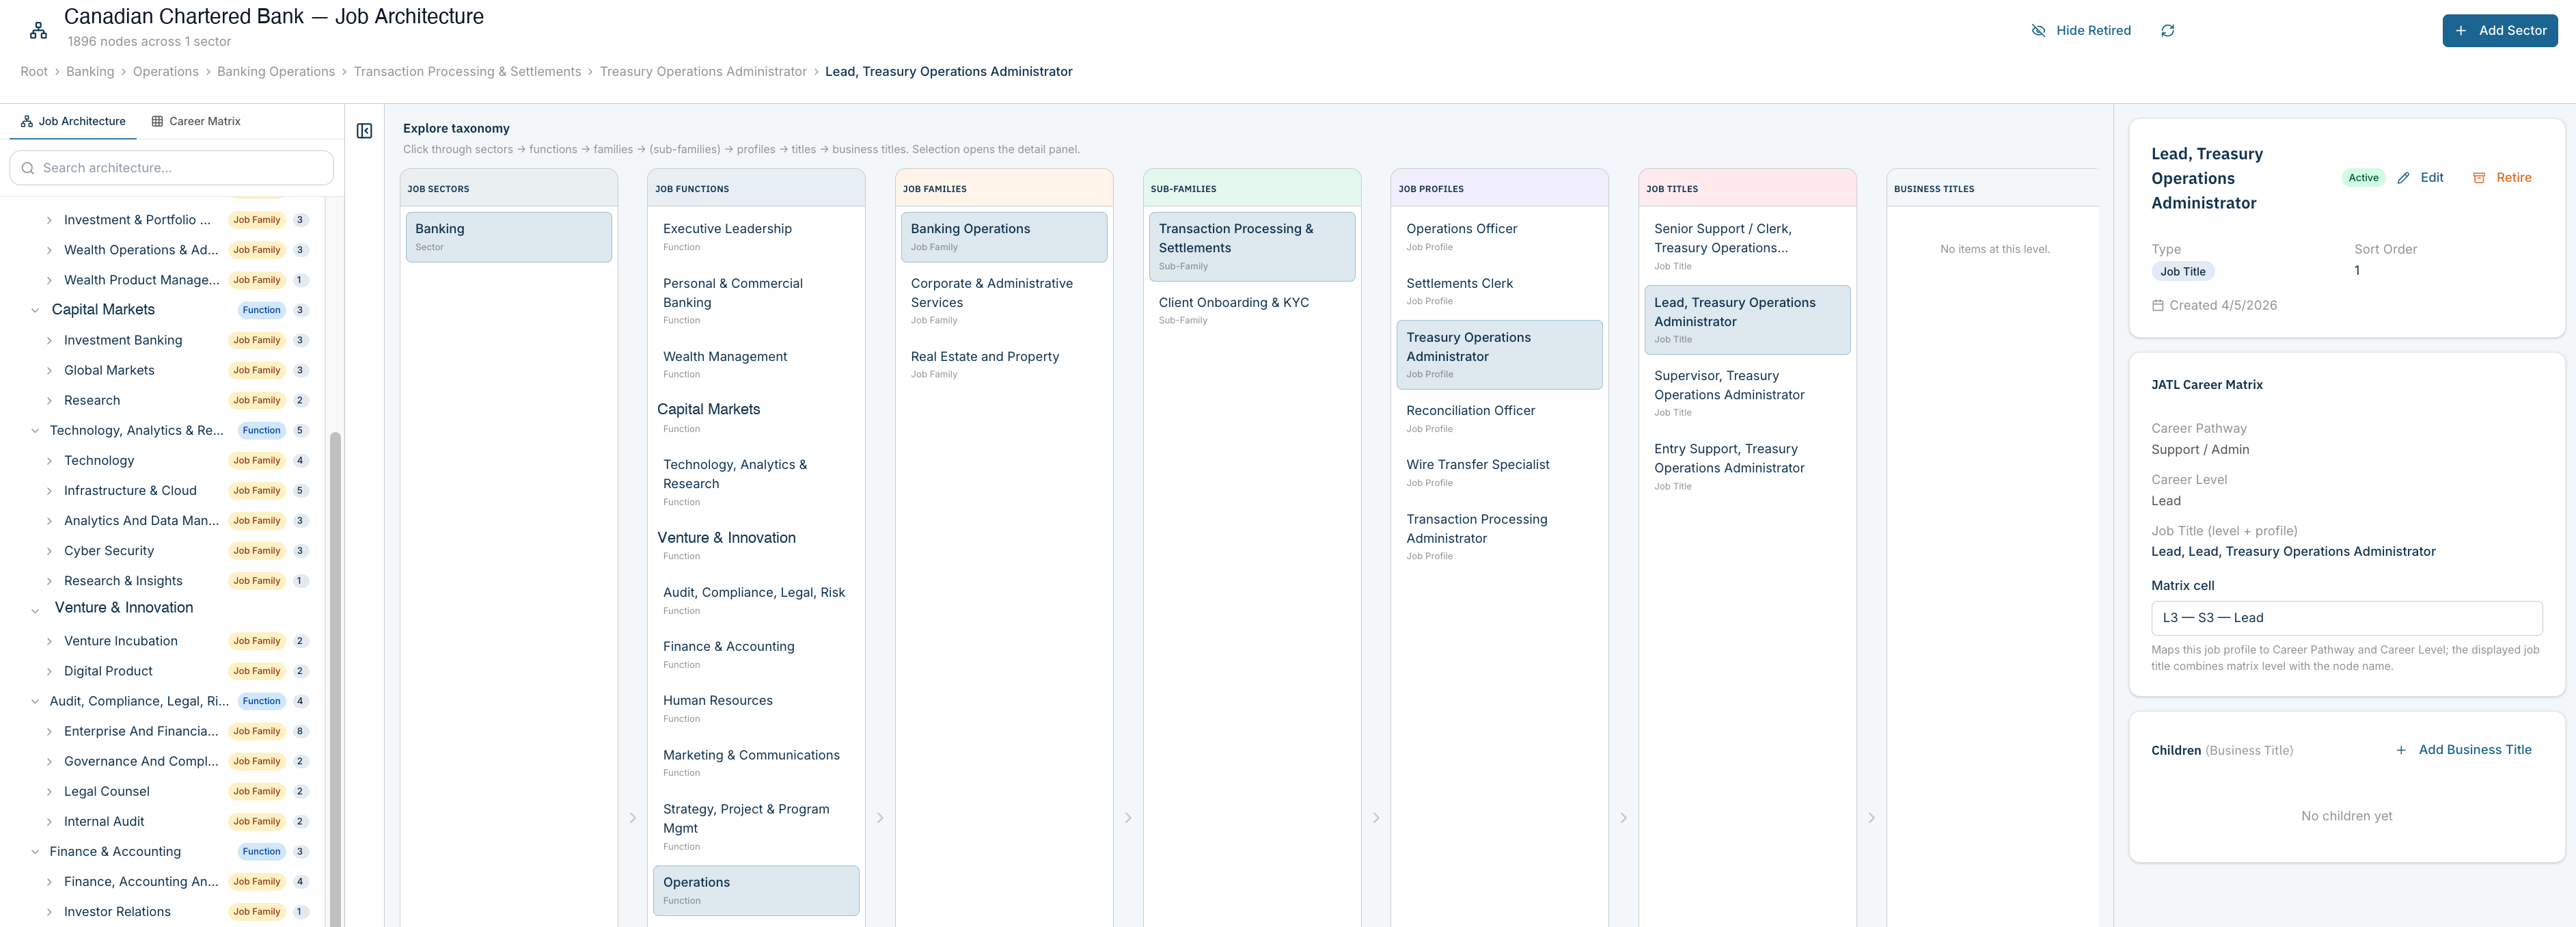Select Analytics And Data Man... in the tree
2576x927 pixels.
click(141, 521)
